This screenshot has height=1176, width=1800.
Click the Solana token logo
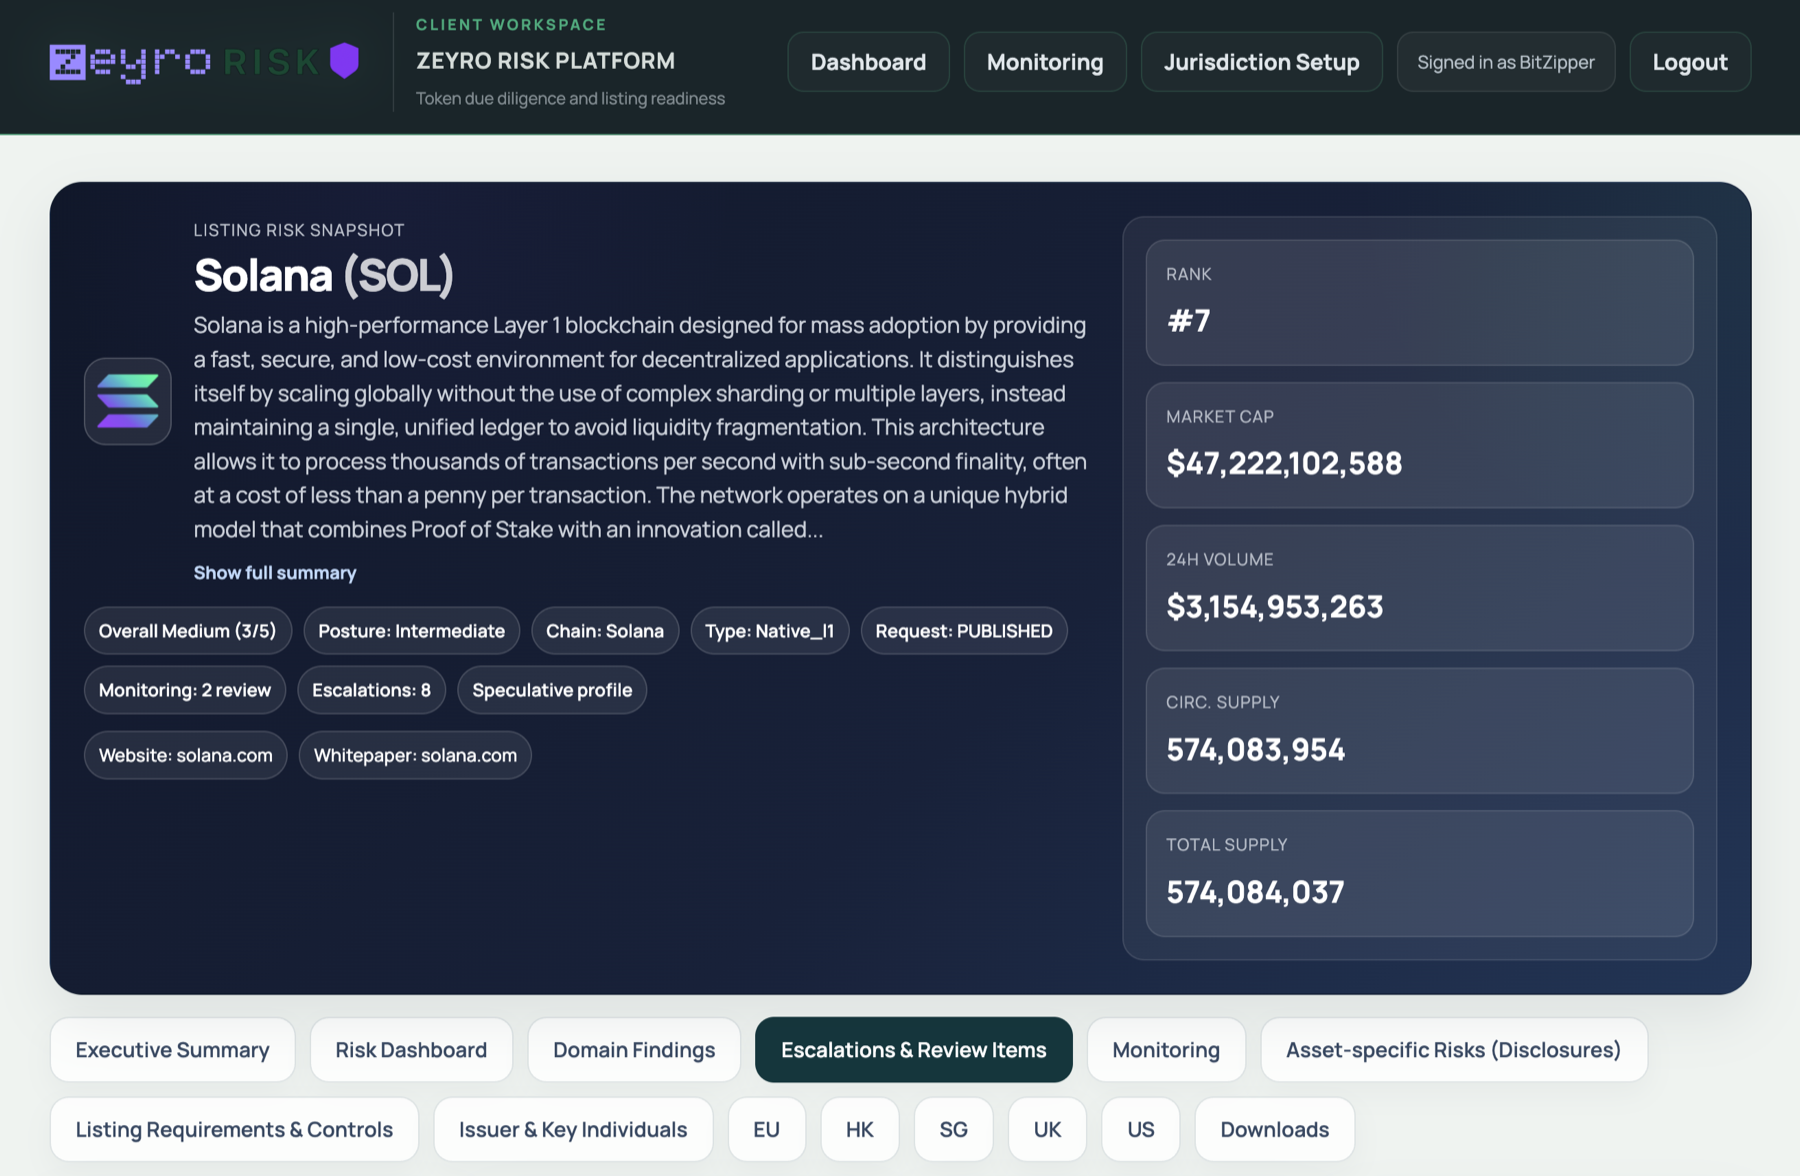tap(127, 401)
